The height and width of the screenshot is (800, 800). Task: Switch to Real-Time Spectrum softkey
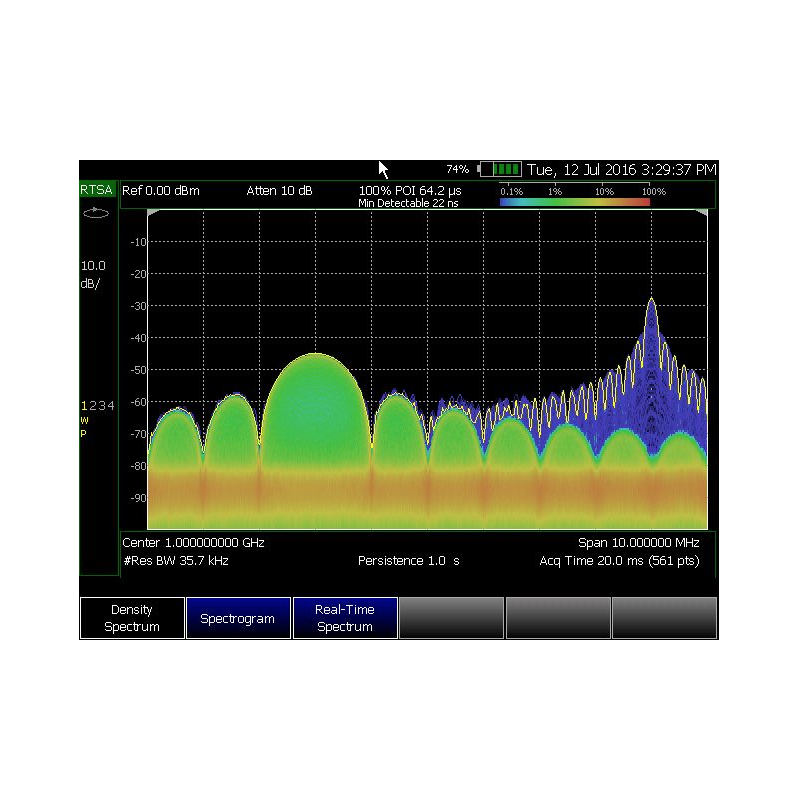pos(345,618)
